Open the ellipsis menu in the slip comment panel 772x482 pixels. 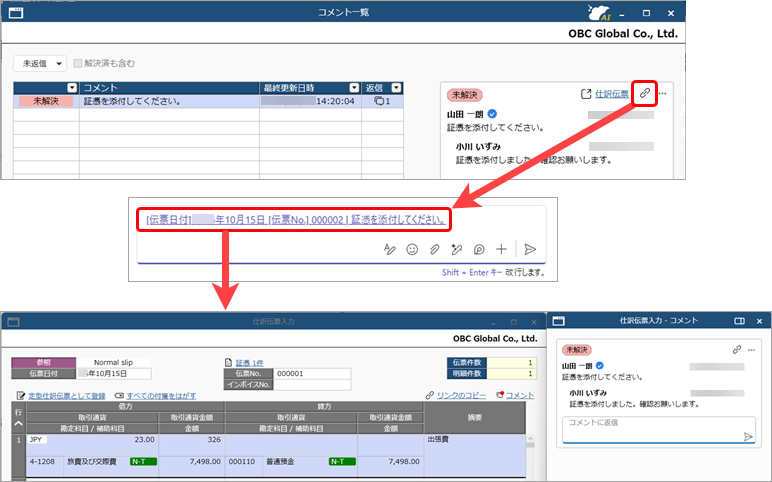[751, 350]
